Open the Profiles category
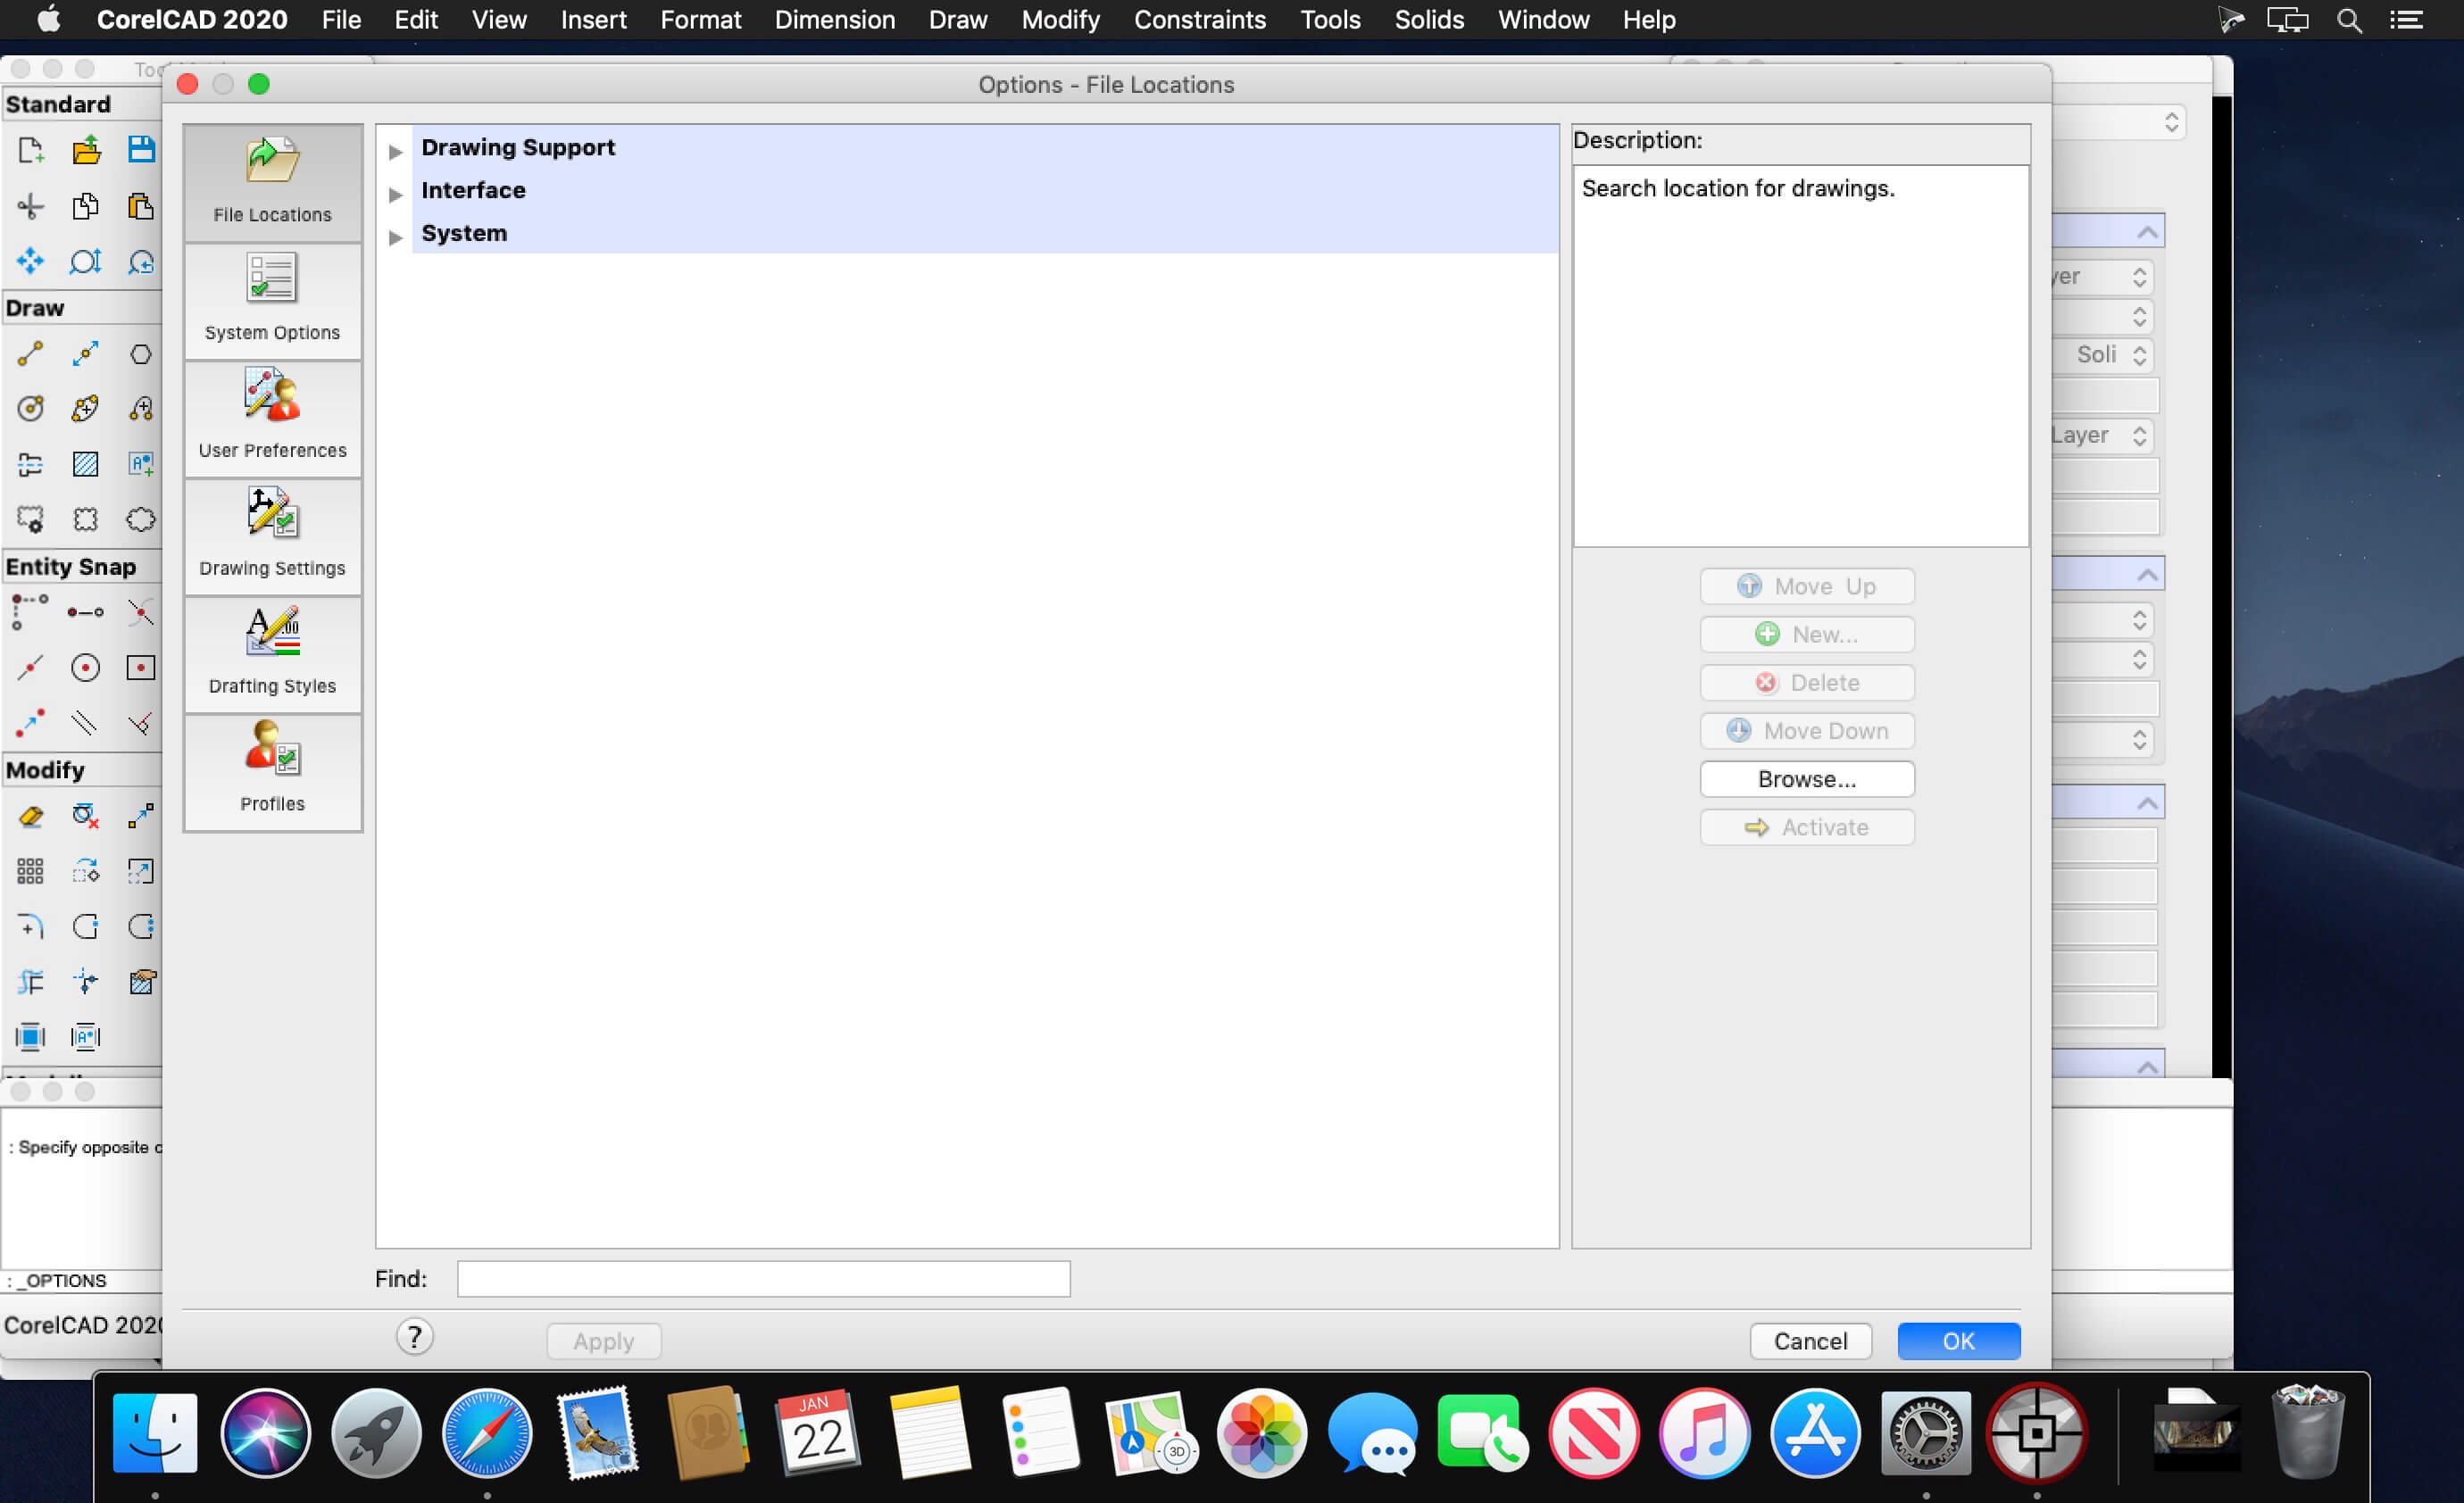Viewport: 2464px width, 1503px height. click(272, 770)
